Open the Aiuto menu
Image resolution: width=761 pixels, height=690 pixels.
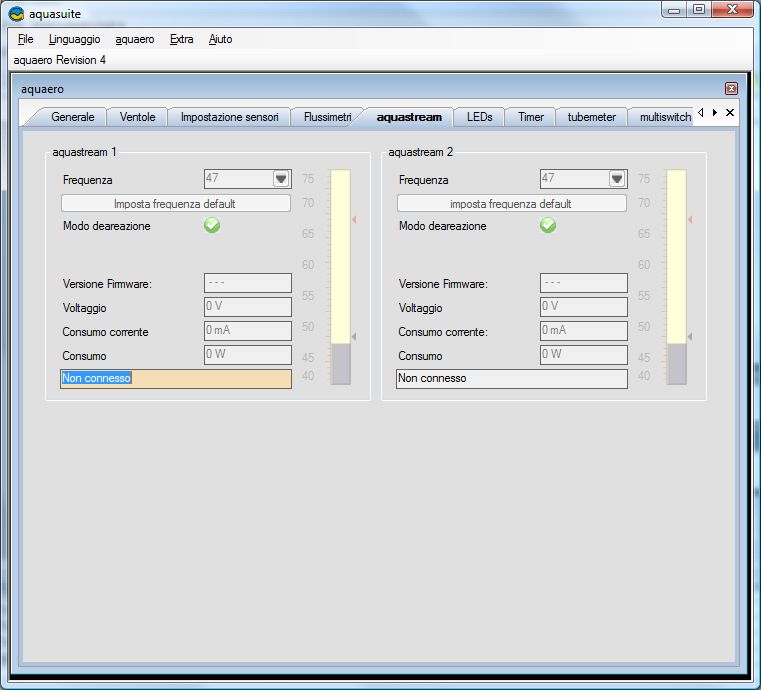pos(220,39)
